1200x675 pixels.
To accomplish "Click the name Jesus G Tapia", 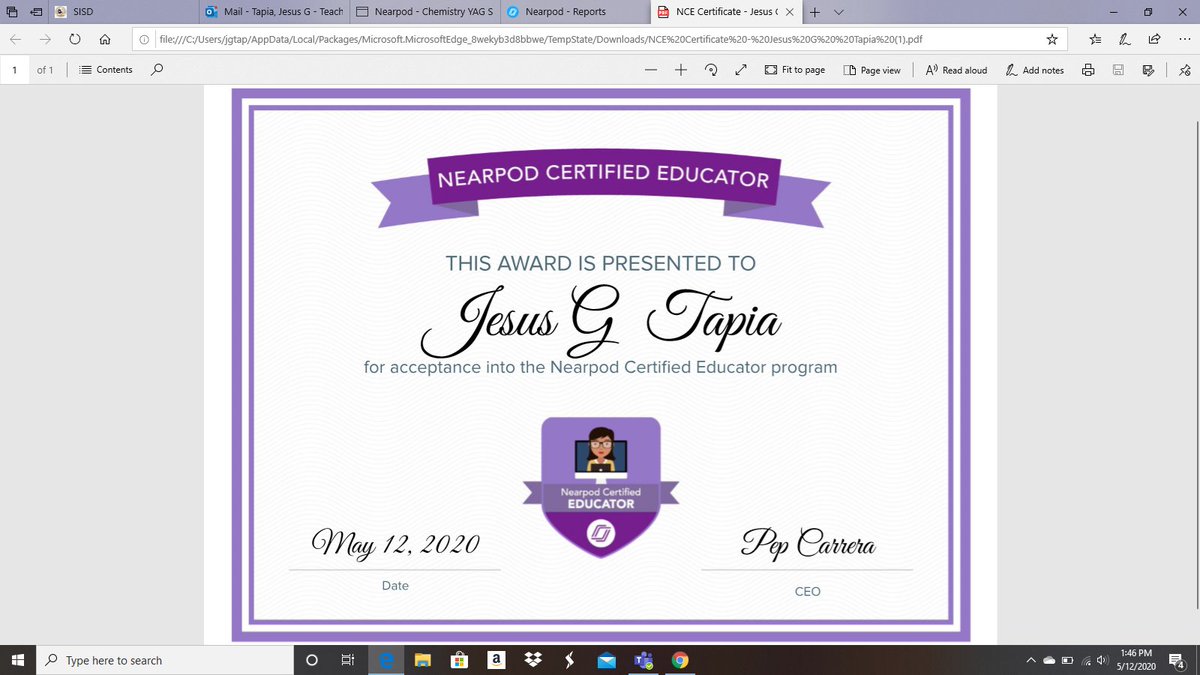I will tap(600, 321).
